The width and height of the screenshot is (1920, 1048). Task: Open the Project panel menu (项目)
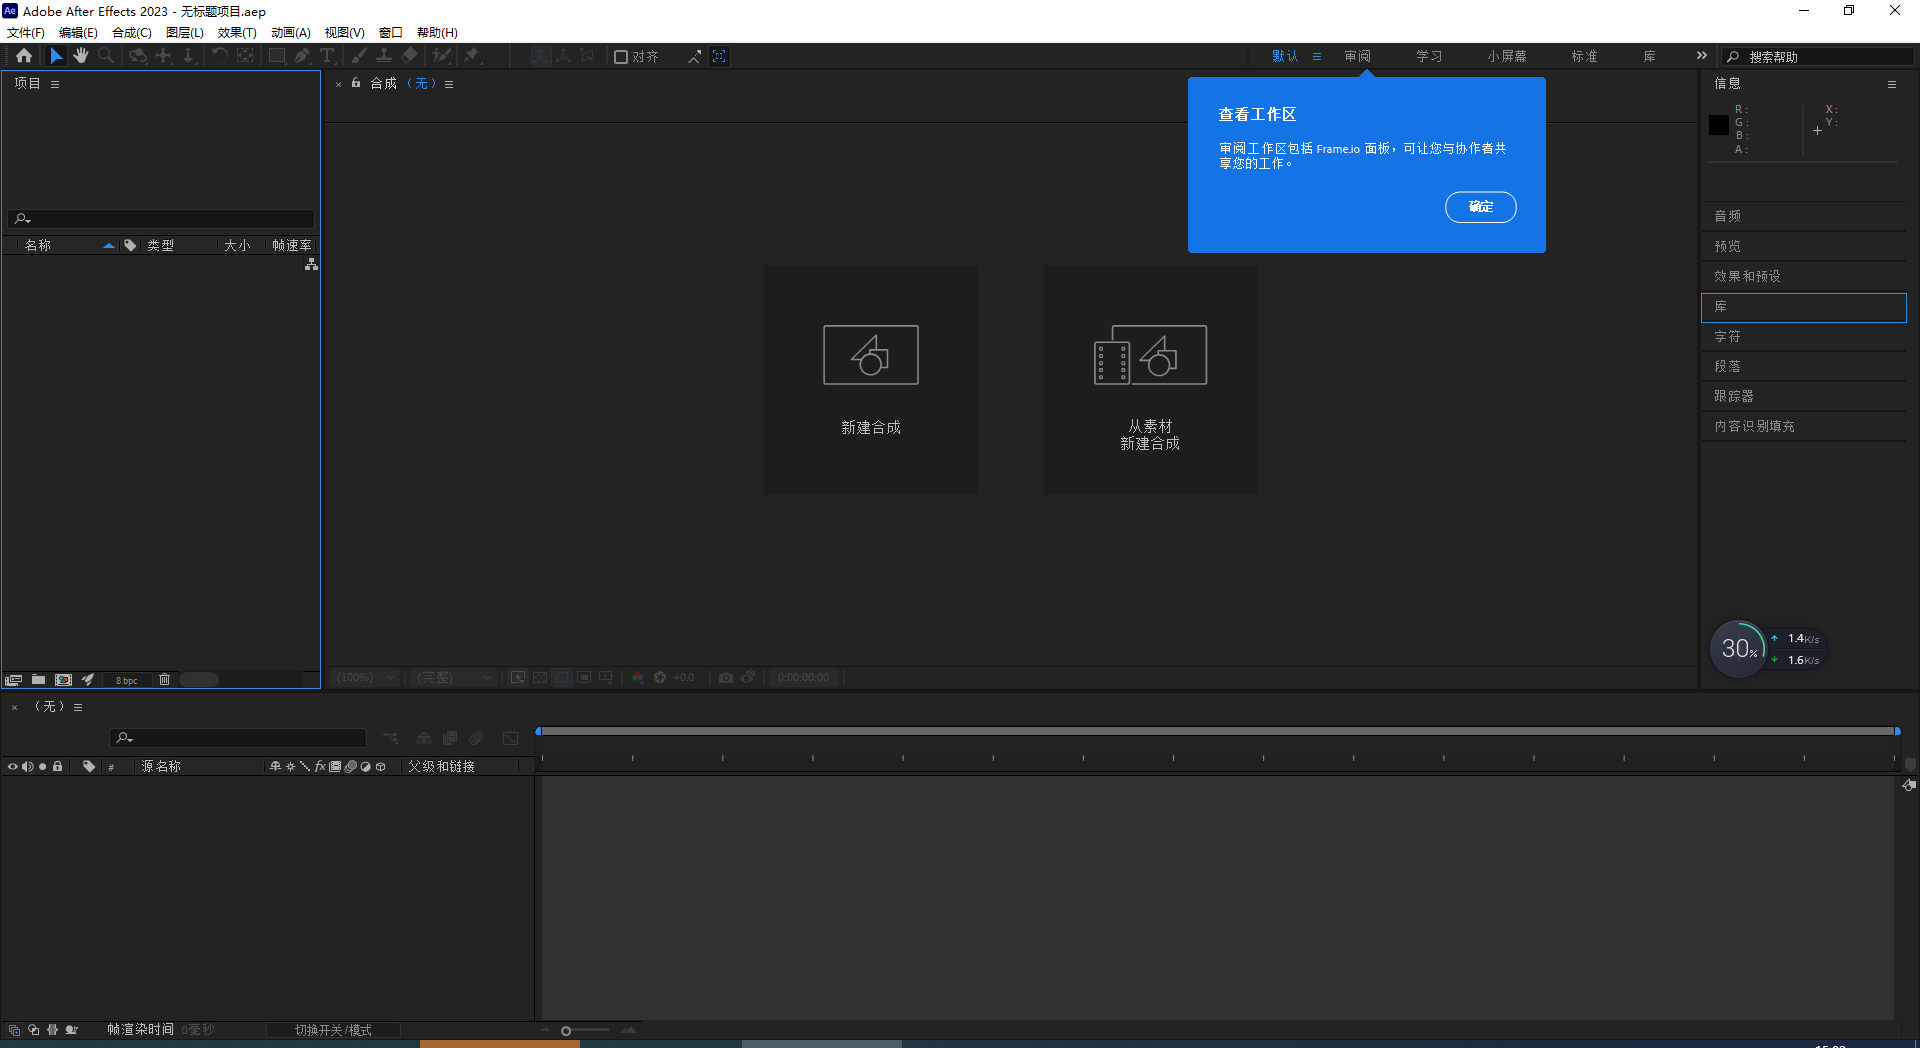pyautogui.click(x=55, y=84)
